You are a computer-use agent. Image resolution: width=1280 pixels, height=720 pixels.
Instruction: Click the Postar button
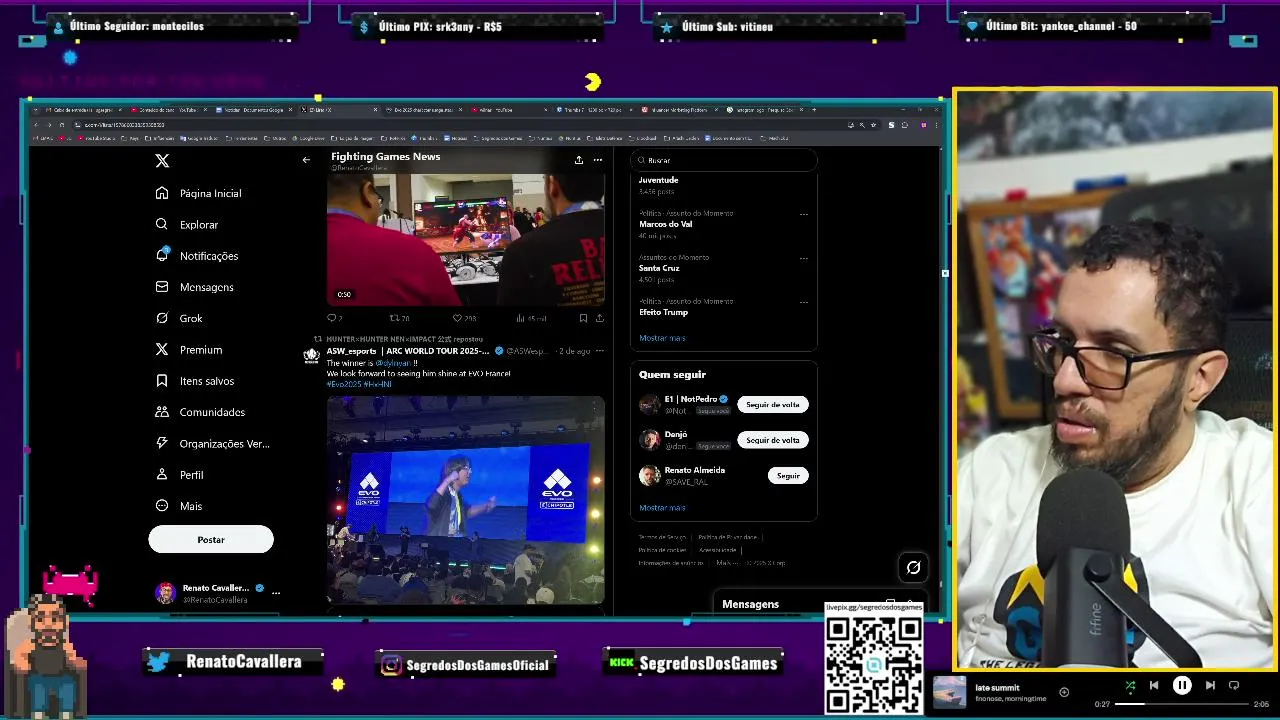tap(211, 540)
